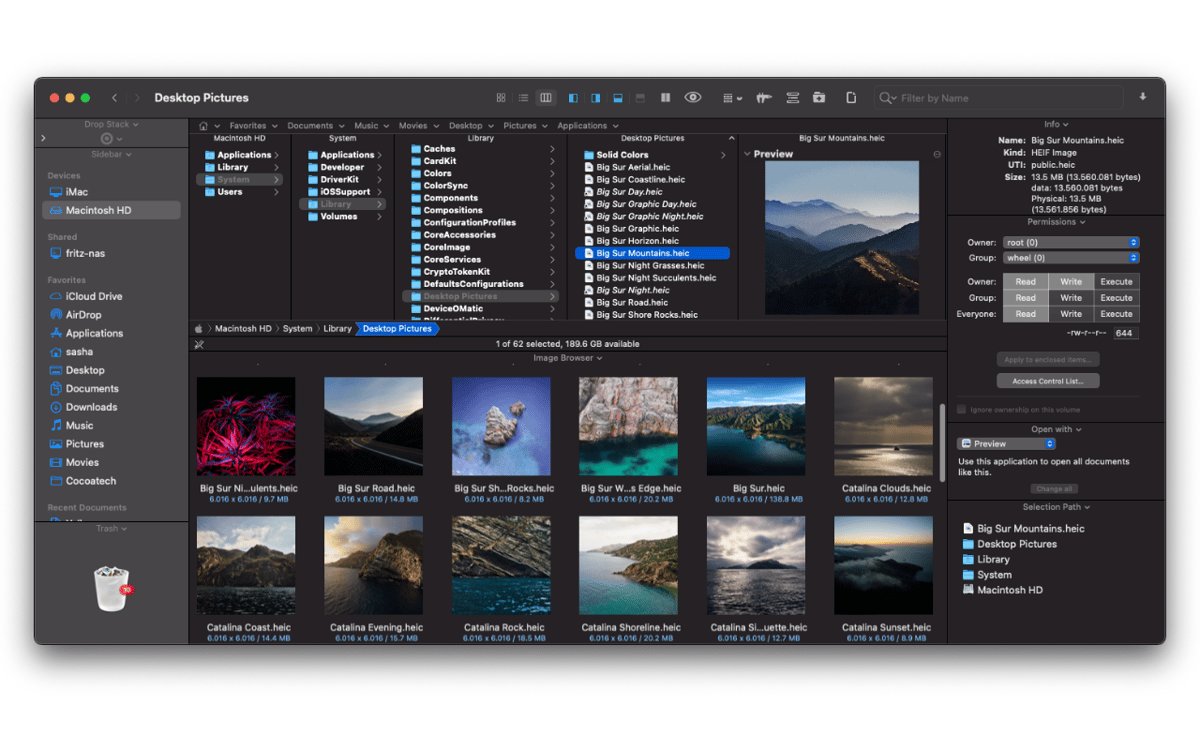Viewport: 1200px width, 750px height.
Task: Open the Owner root (0) dropdown
Action: pyautogui.click(x=1071, y=242)
